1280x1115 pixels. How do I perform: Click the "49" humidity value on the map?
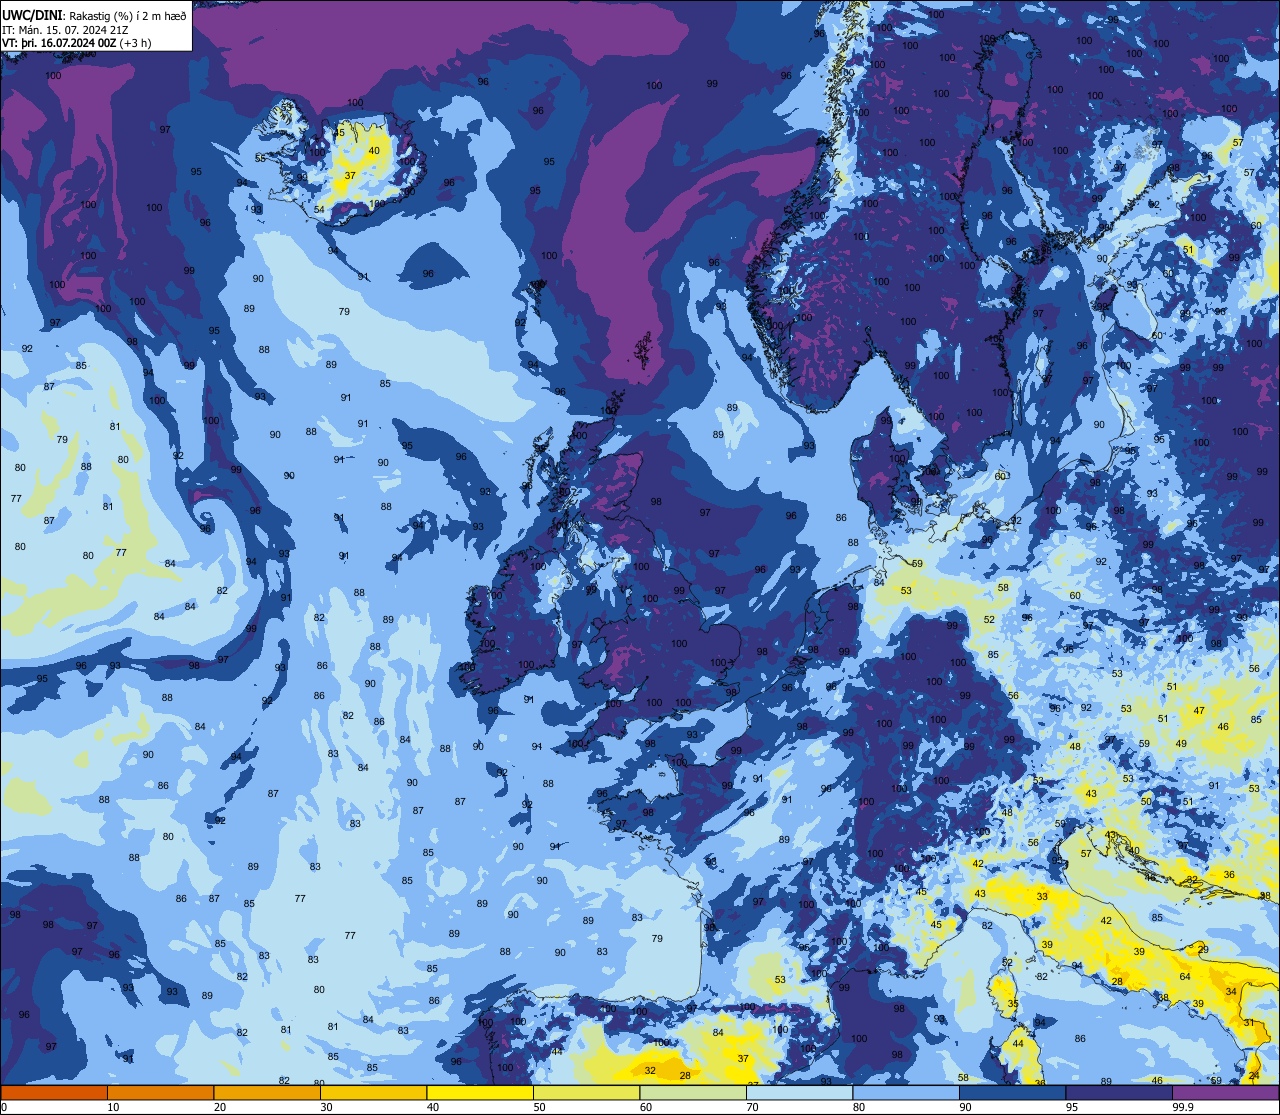[x=1181, y=743]
